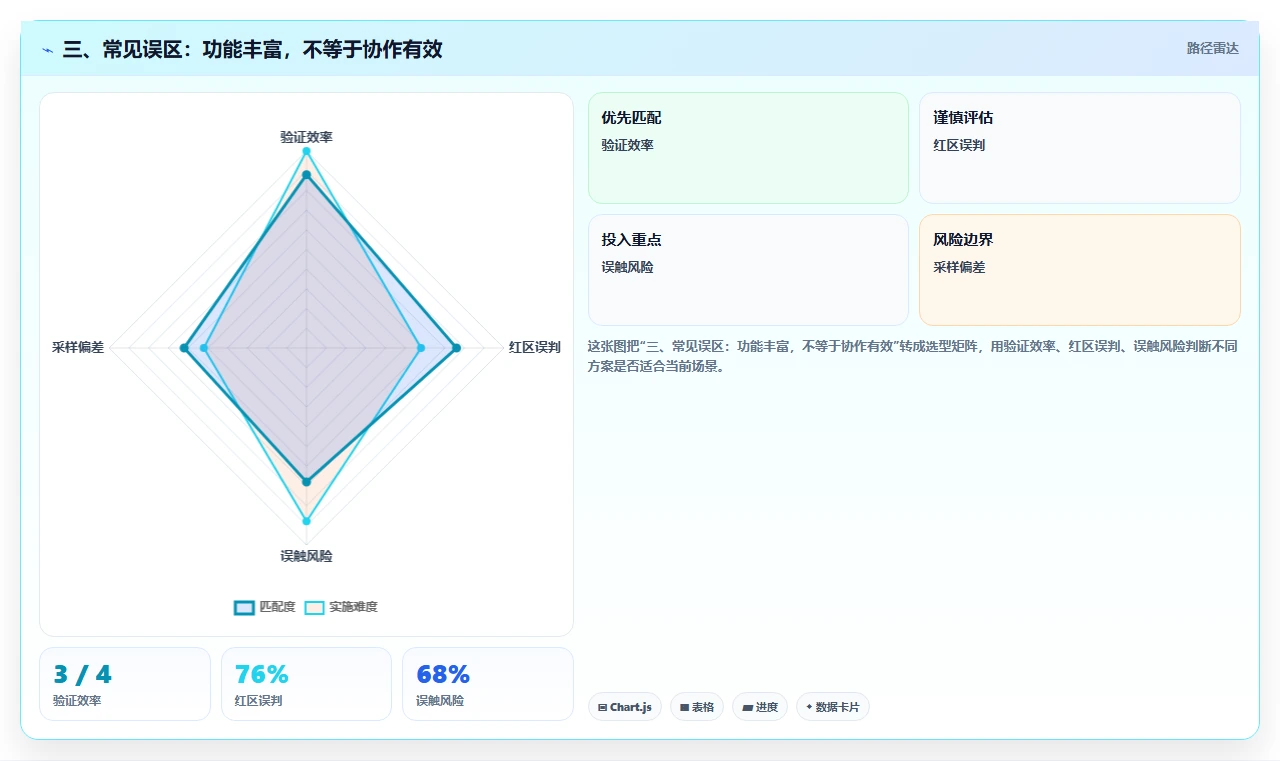Click the 实施难度 data point on 验证效率 axis
The height and width of the screenshot is (761, 1280).
(306, 151)
